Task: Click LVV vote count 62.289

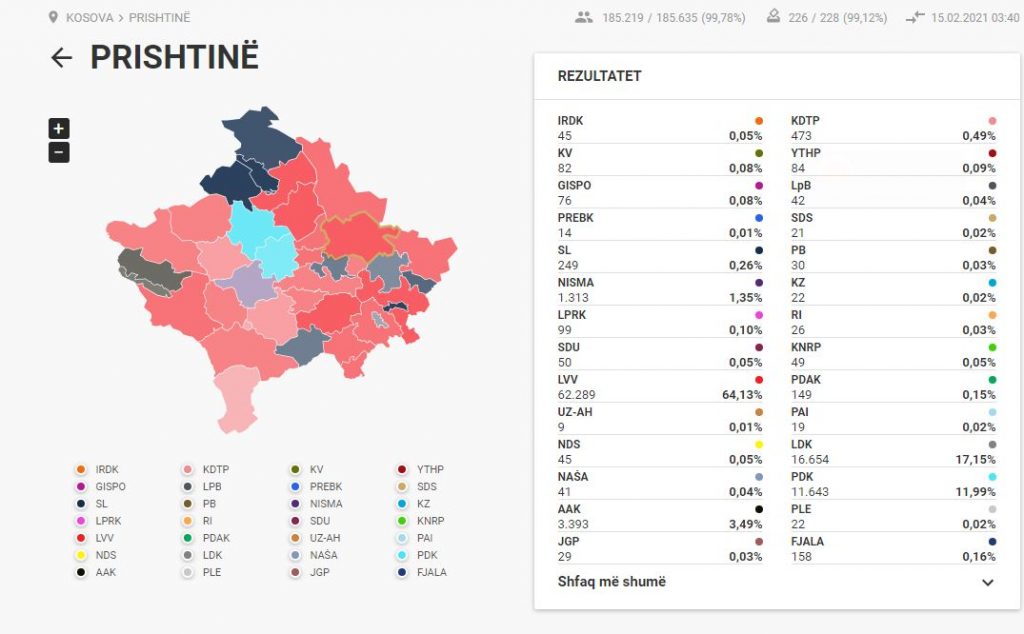Action: (576, 395)
